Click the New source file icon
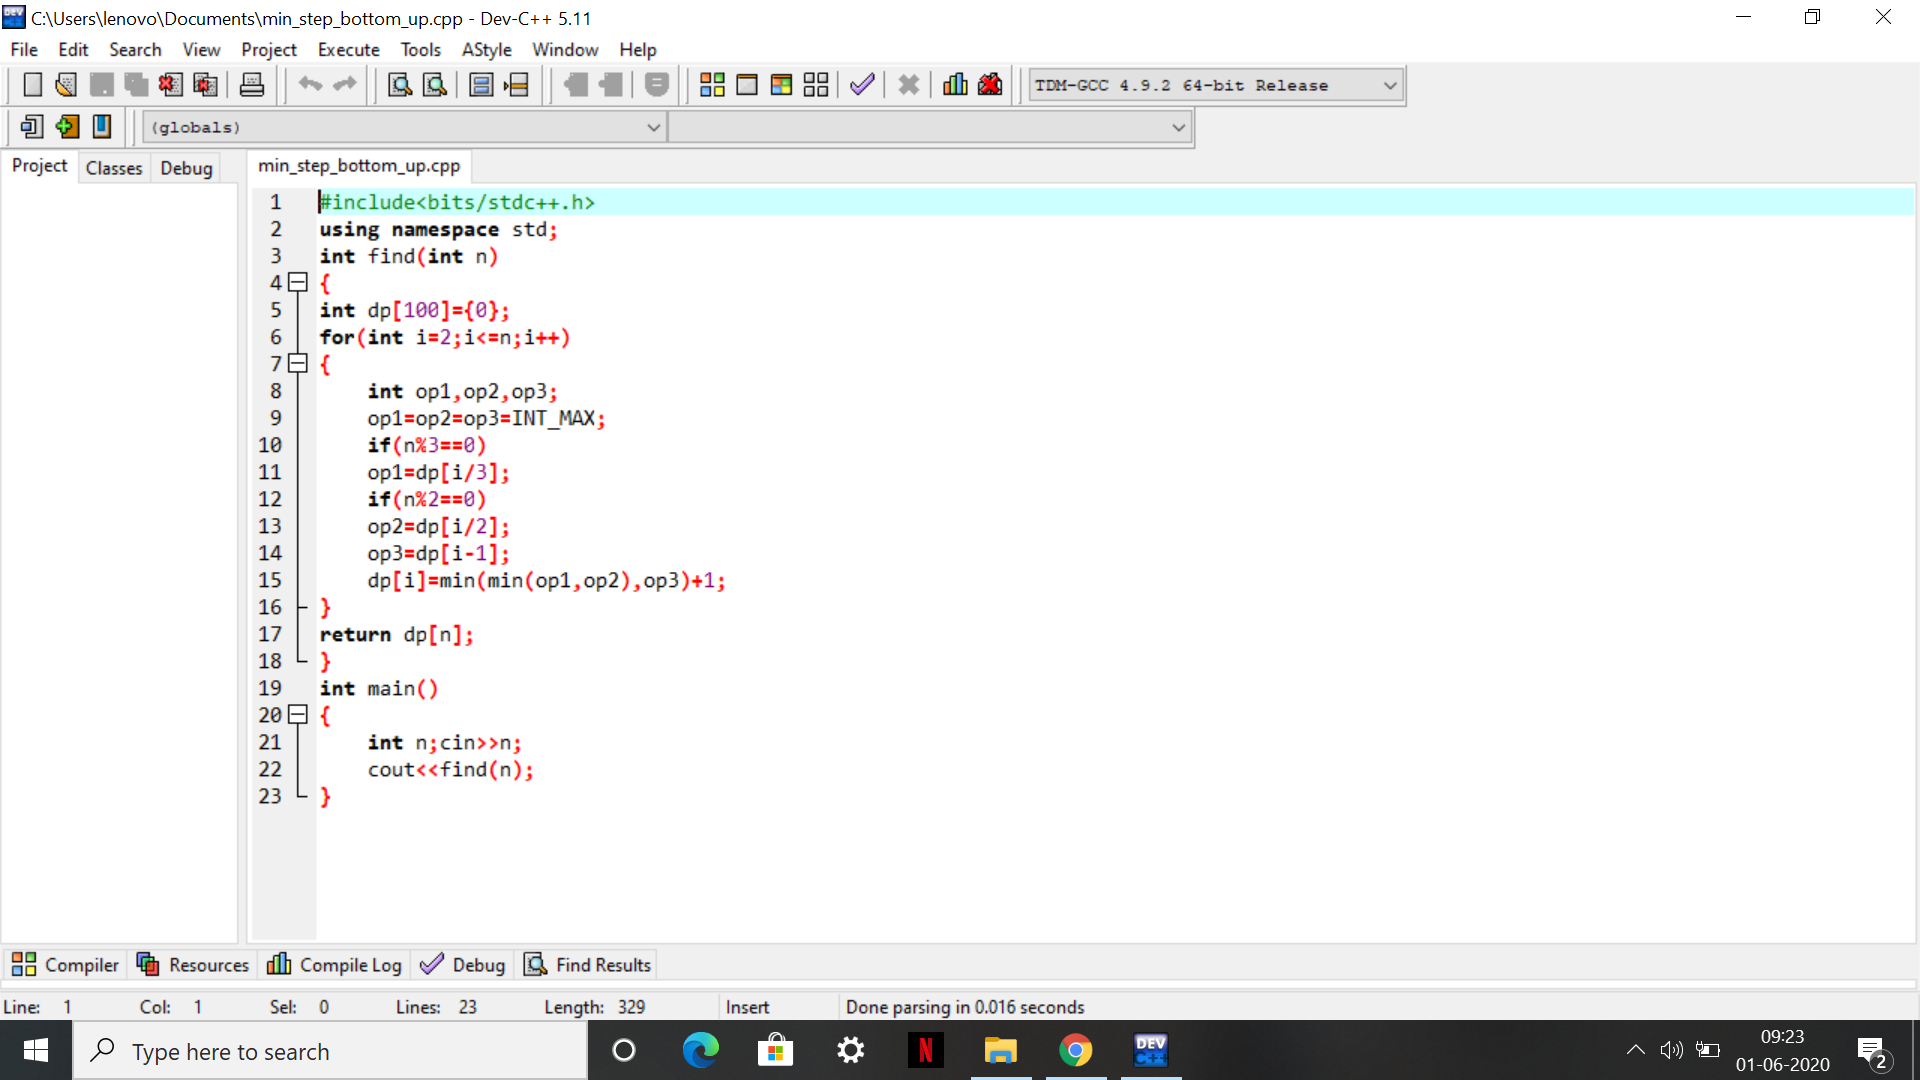This screenshot has height=1080, width=1920. pos(32,85)
